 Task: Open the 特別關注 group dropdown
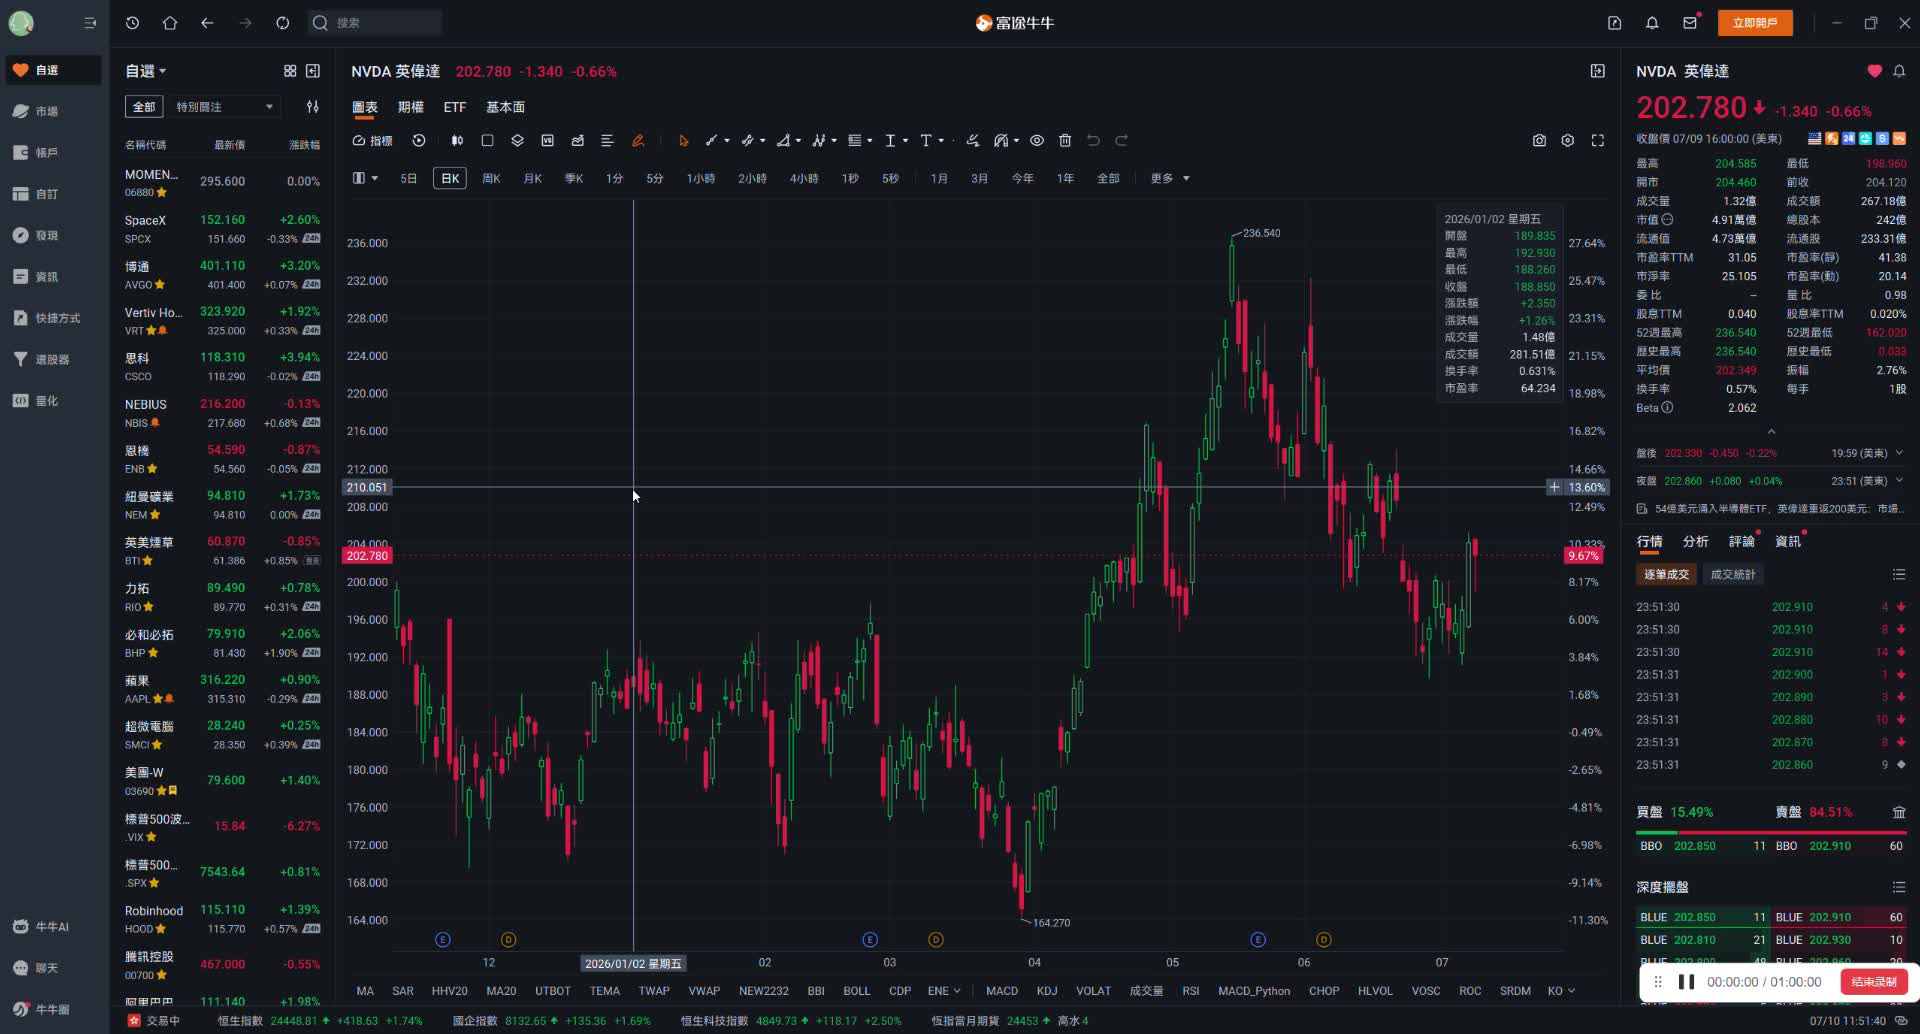coord(224,107)
